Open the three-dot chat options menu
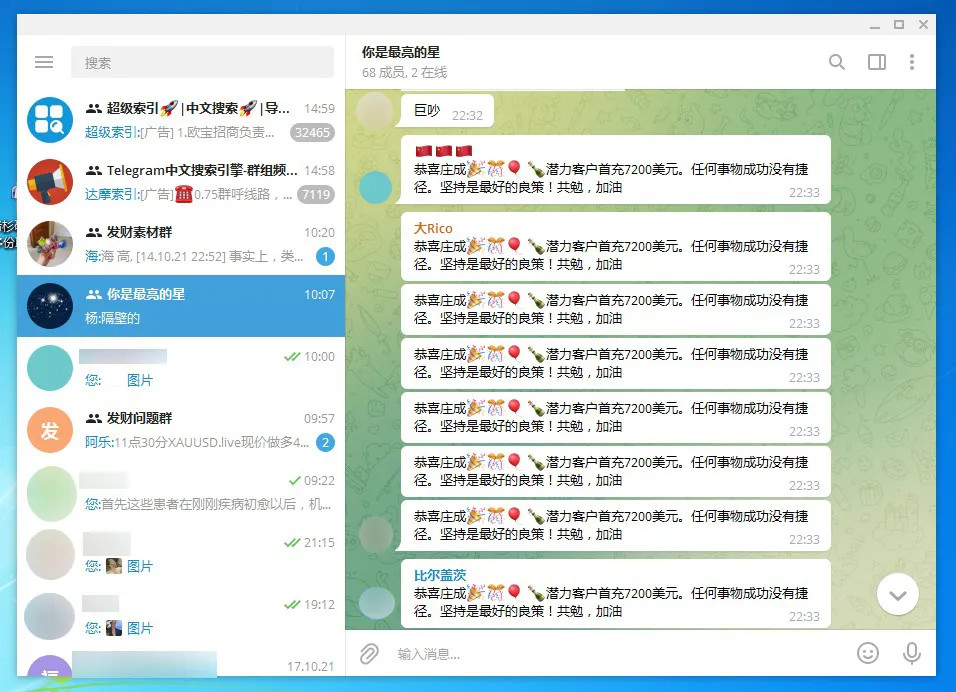 pyautogui.click(x=911, y=62)
